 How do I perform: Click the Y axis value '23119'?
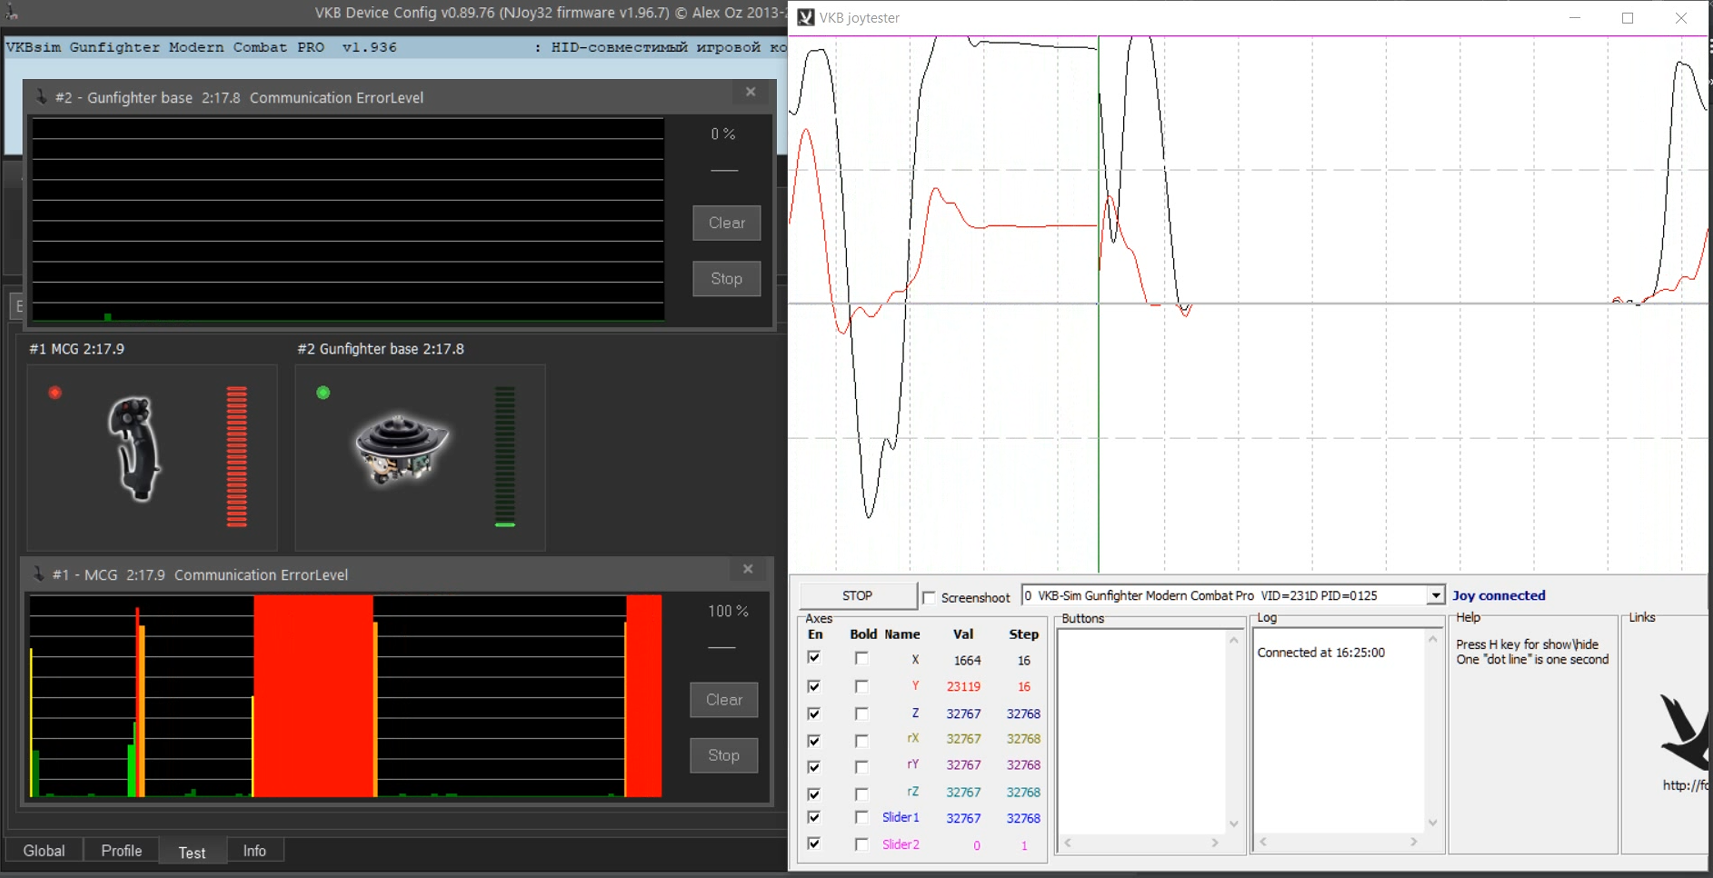click(x=964, y=687)
